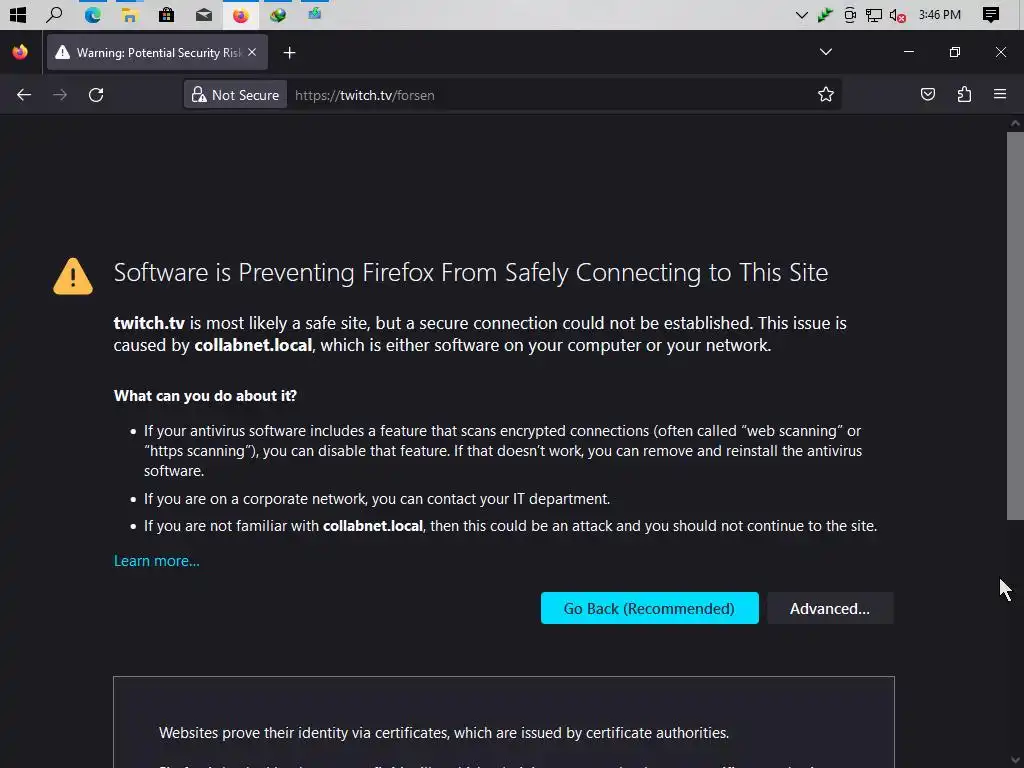Open the Windows Start menu

pyautogui.click(x=18, y=15)
